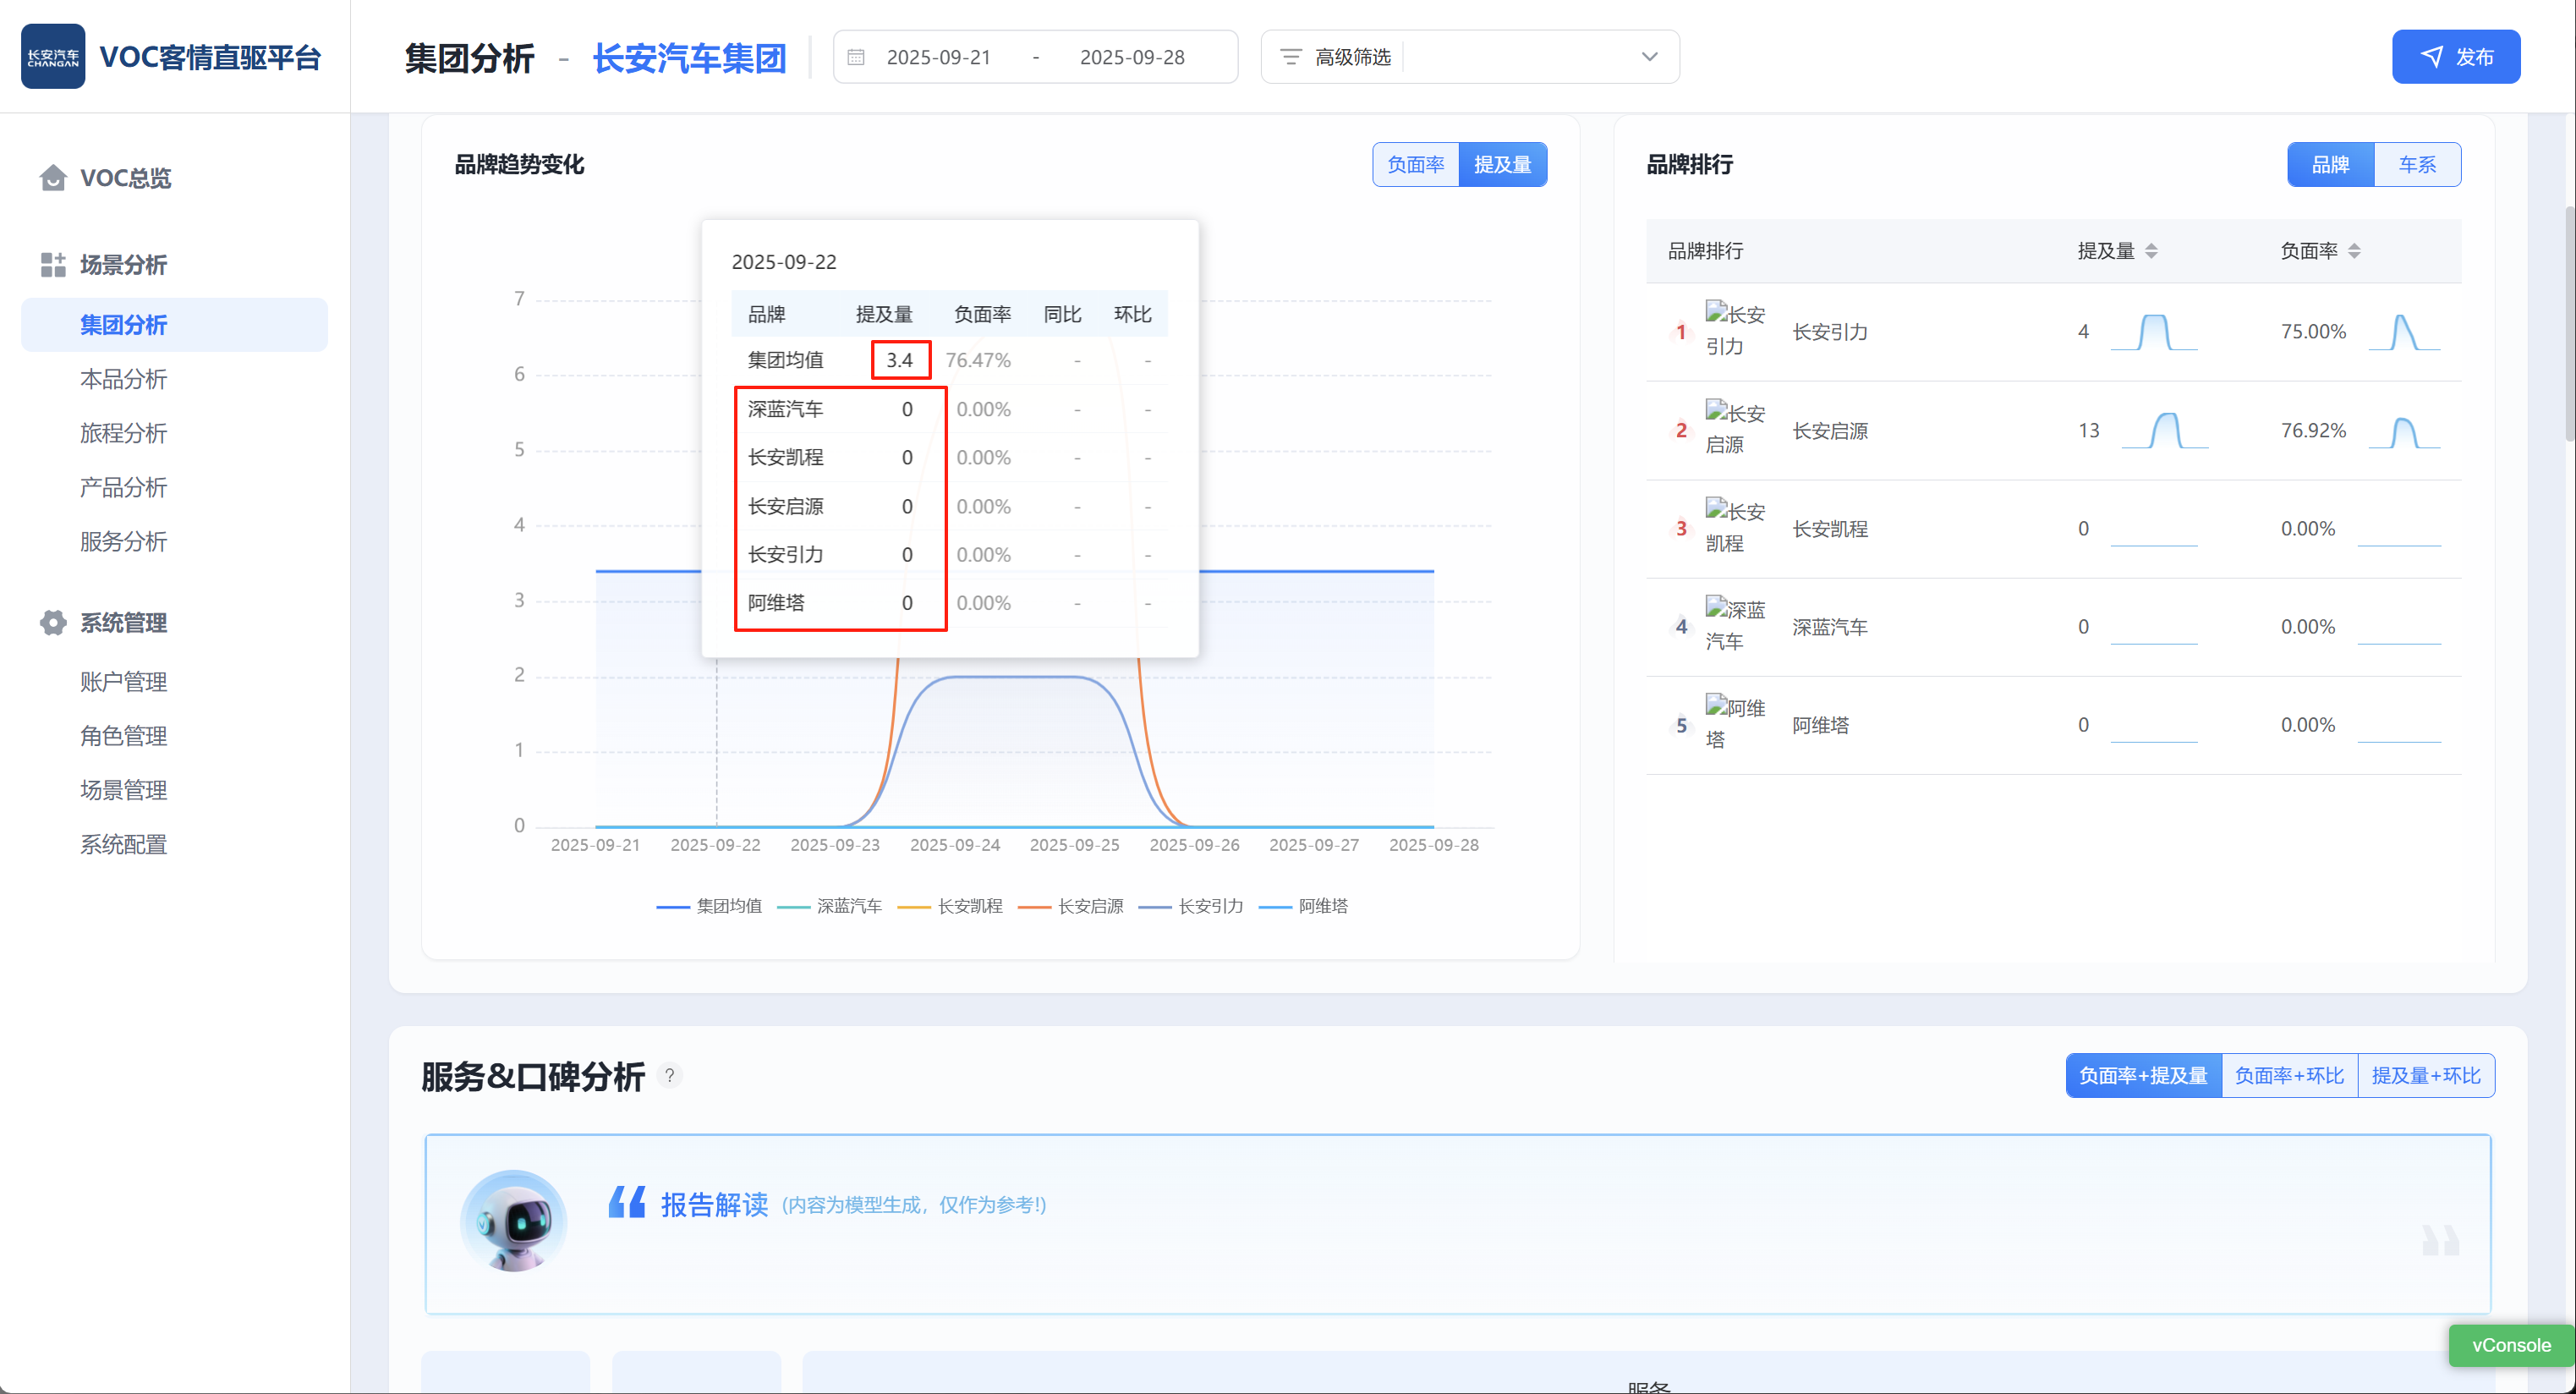Image resolution: width=2576 pixels, height=1394 pixels.
Task: Sort ranking by 负面率 column
Action: (x=2354, y=251)
